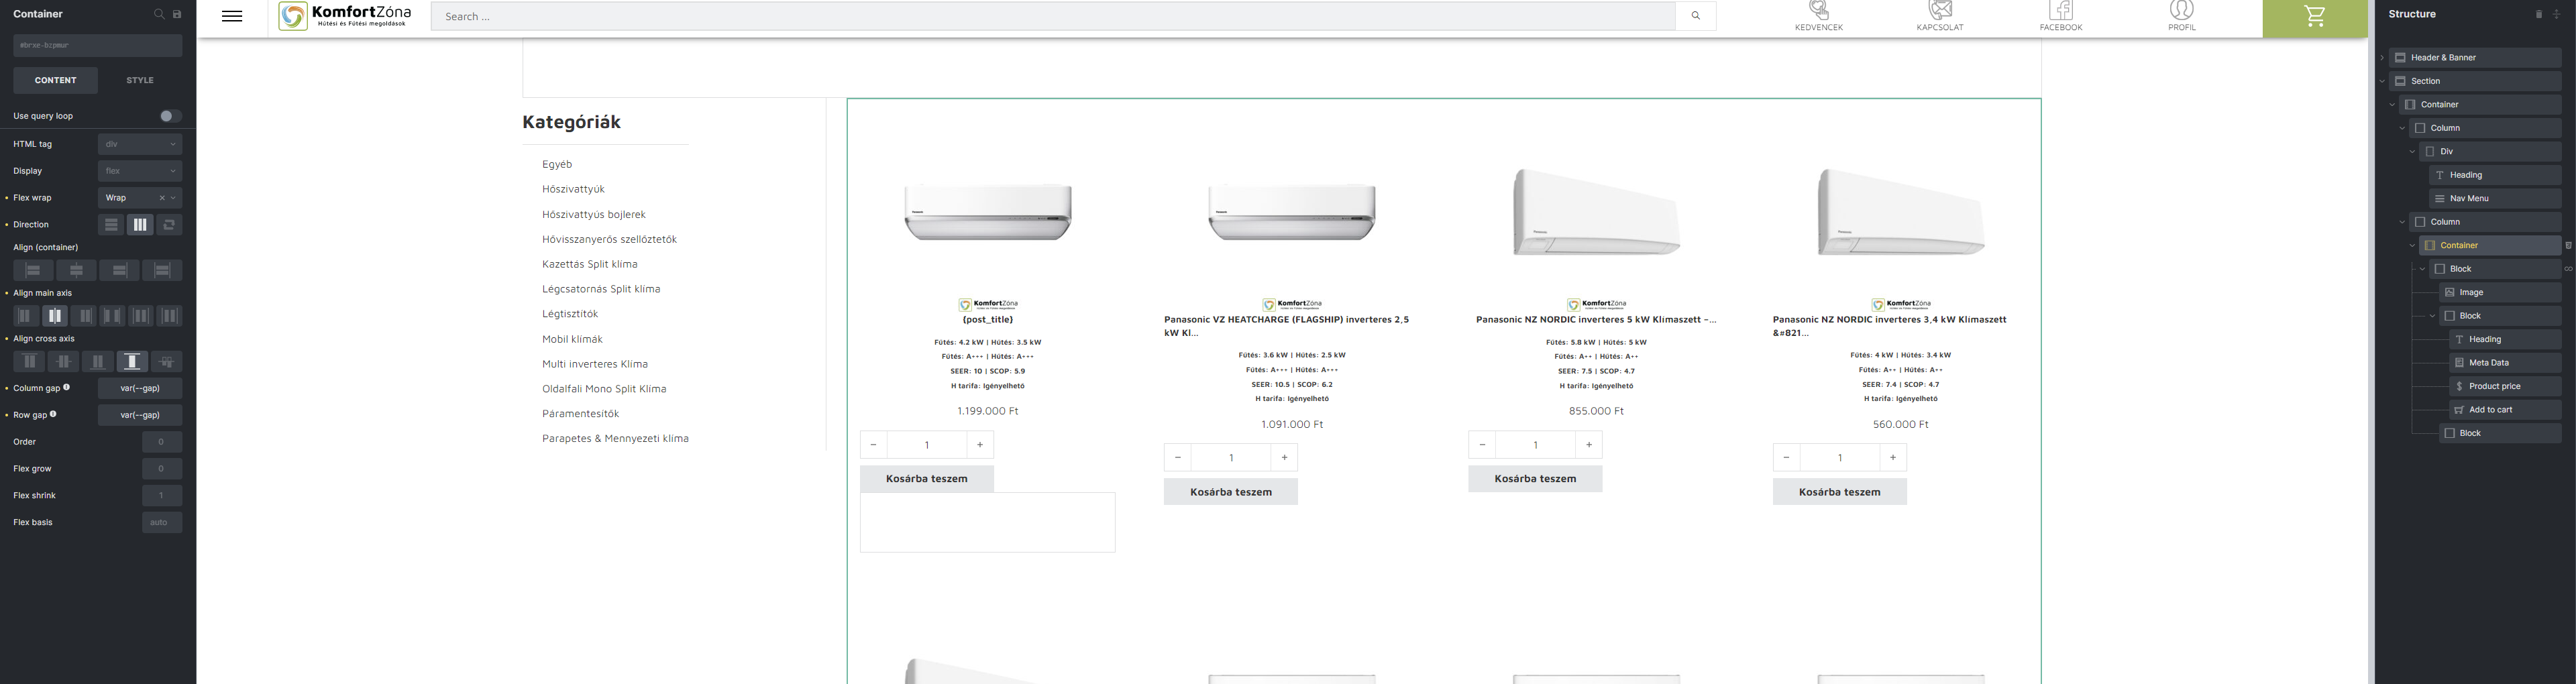Select the Product price element in Structure
2576x684 pixels.
click(2494, 386)
